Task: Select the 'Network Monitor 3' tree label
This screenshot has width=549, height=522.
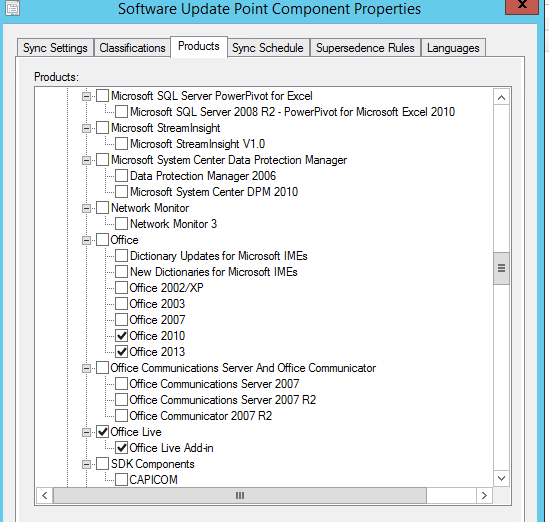Action: tap(173, 224)
